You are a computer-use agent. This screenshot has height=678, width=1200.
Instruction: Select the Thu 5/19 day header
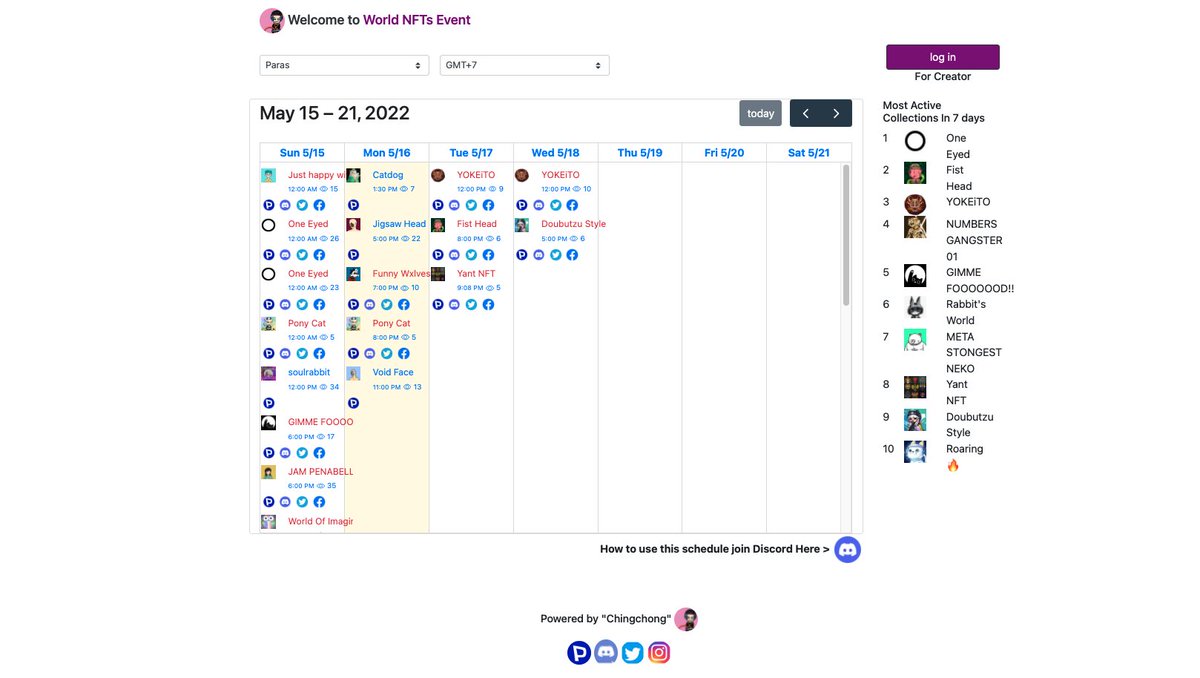(640, 153)
